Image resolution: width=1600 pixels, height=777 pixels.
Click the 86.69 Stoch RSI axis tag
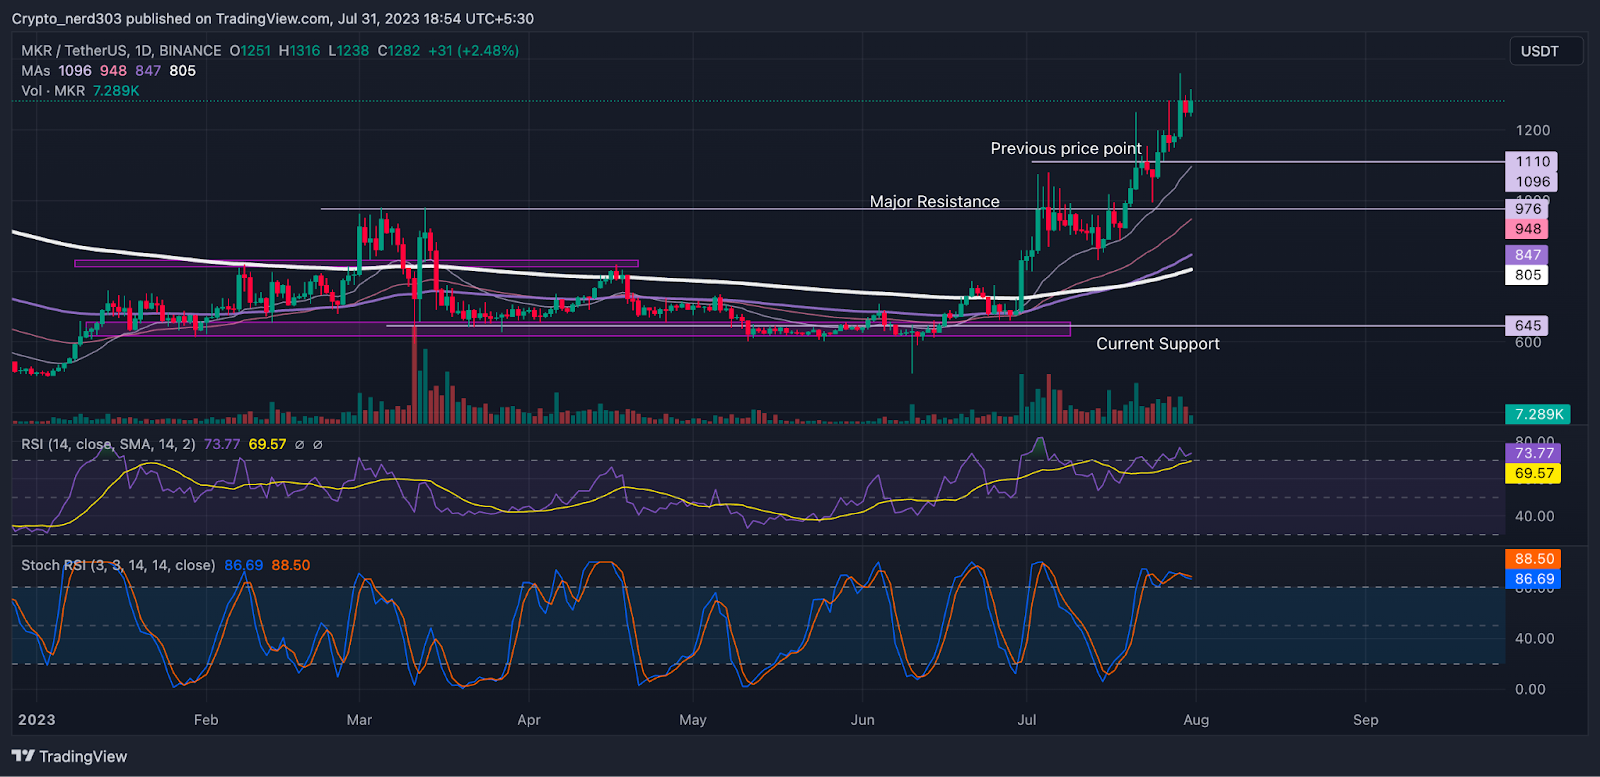tap(1533, 579)
